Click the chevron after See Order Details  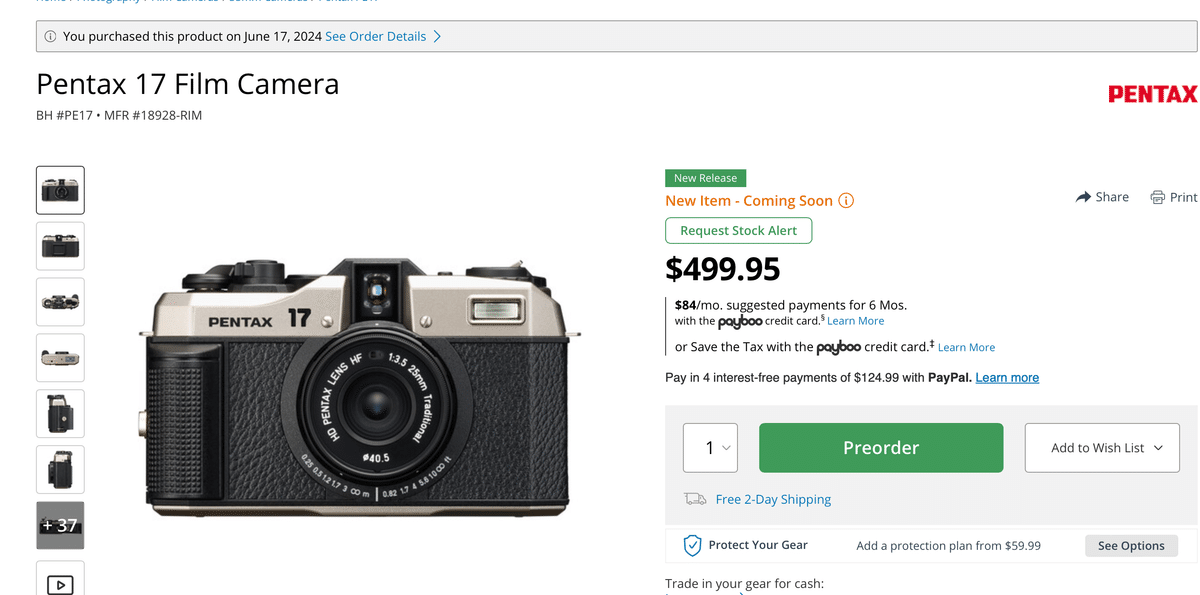click(x=437, y=36)
